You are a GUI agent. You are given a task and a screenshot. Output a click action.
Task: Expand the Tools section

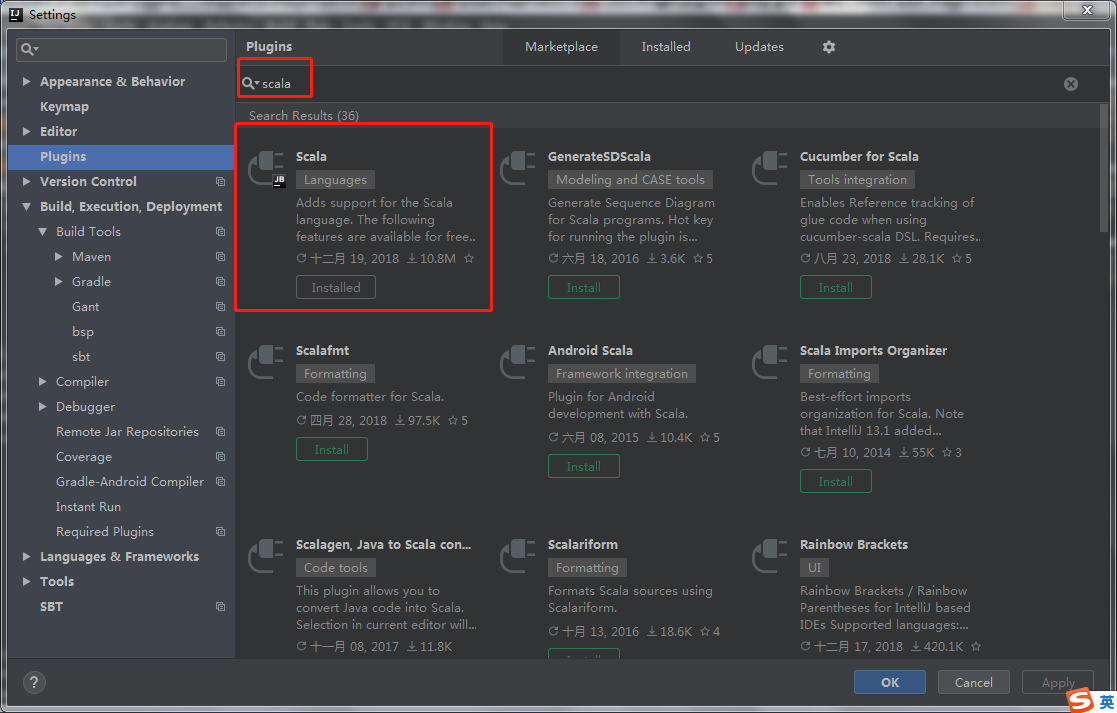coord(26,581)
